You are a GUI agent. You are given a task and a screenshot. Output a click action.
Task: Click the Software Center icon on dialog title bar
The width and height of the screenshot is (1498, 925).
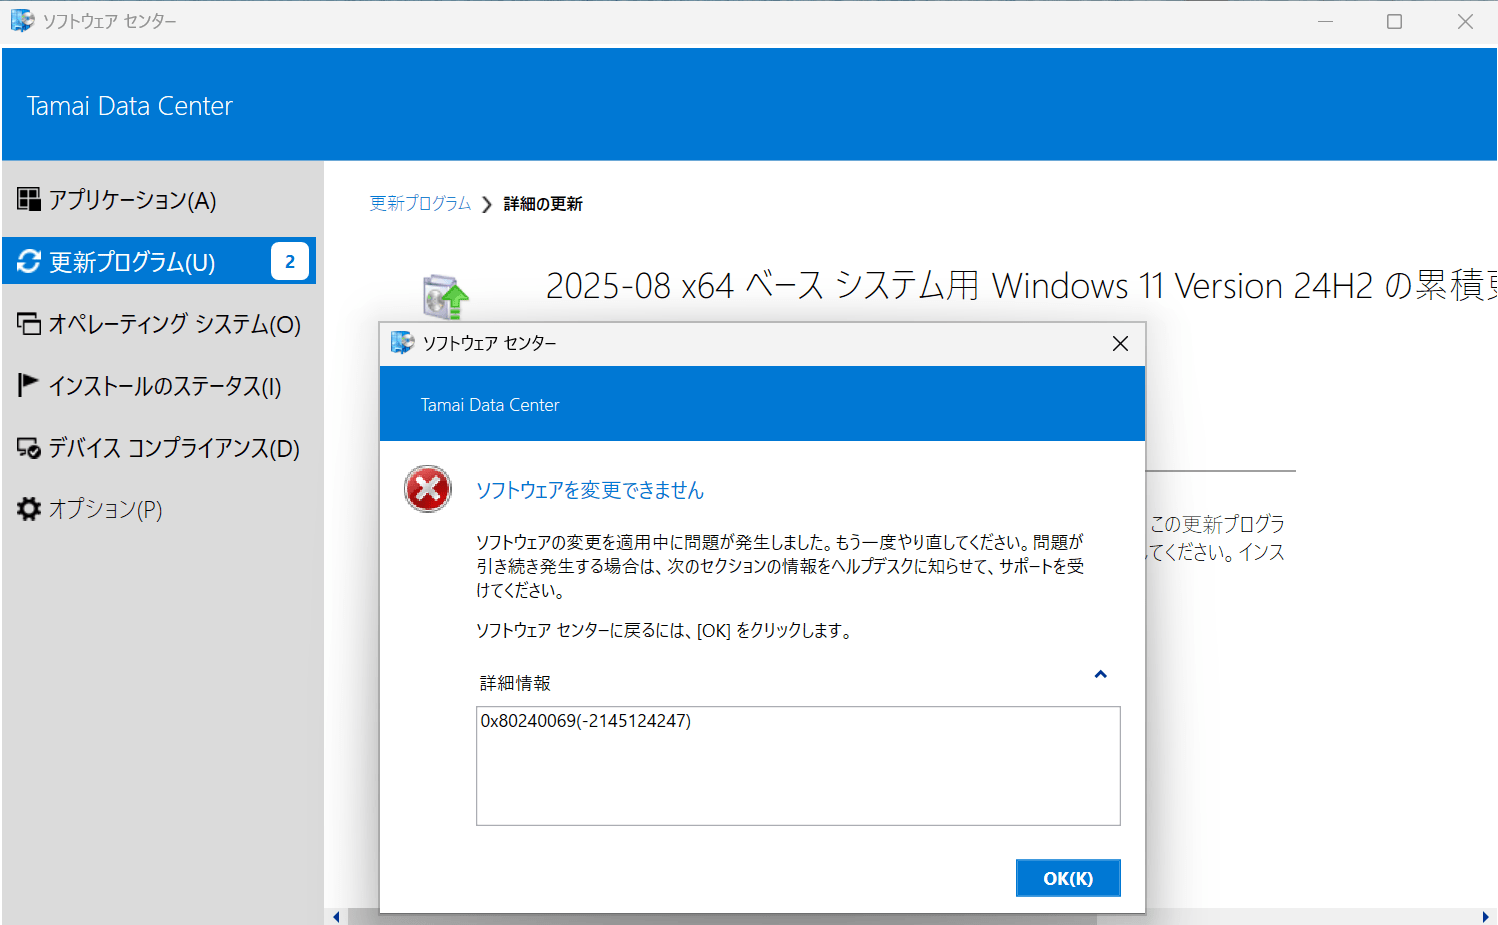(x=403, y=343)
